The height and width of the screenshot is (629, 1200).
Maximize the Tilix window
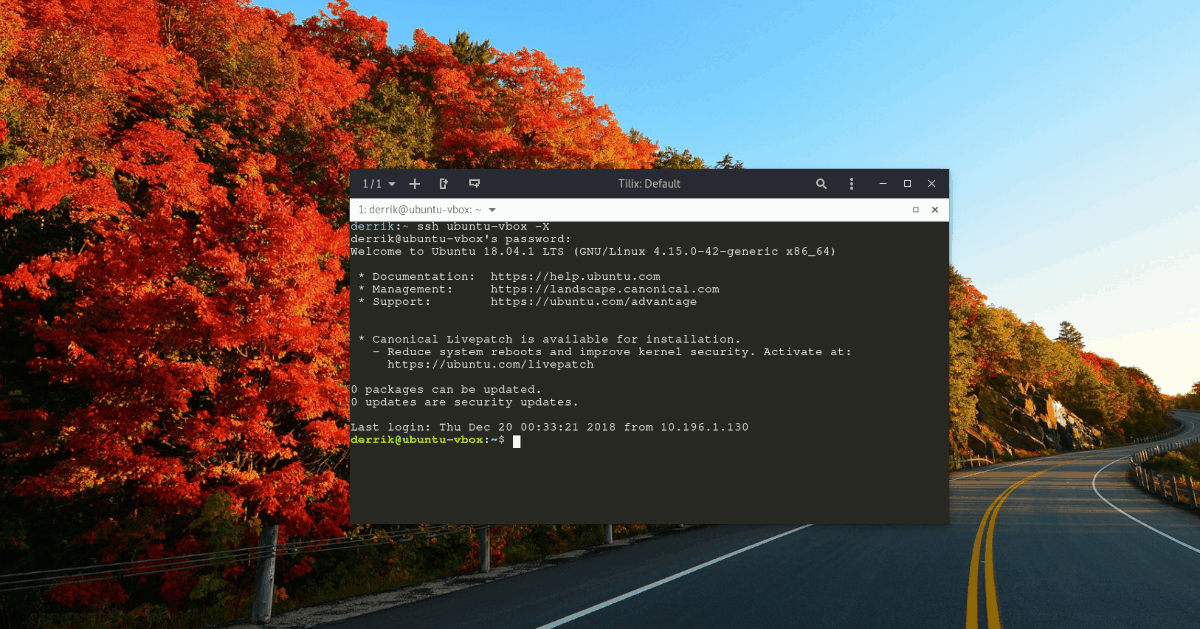(907, 184)
